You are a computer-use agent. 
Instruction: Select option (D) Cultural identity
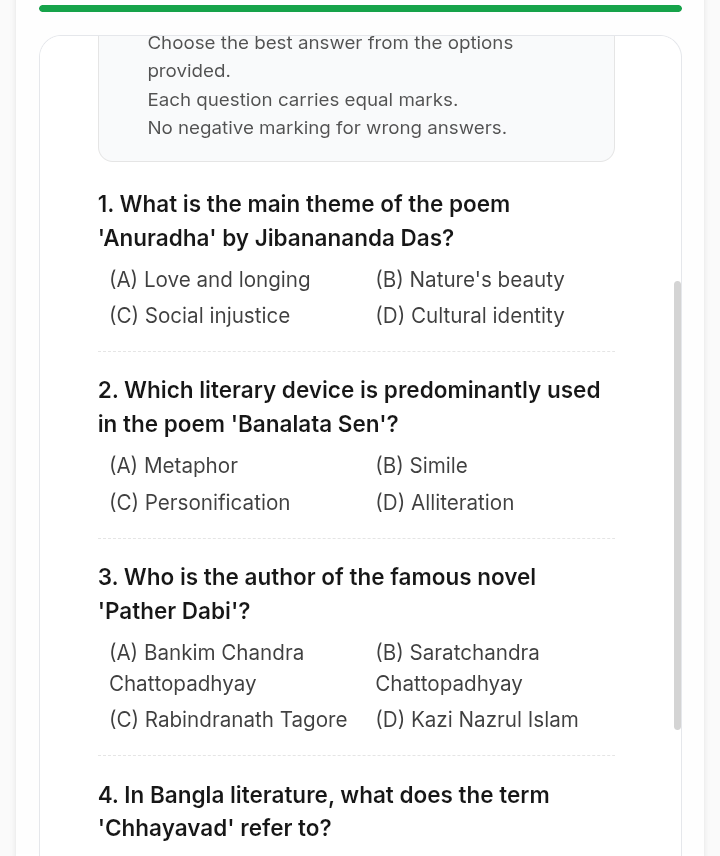(470, 316)
